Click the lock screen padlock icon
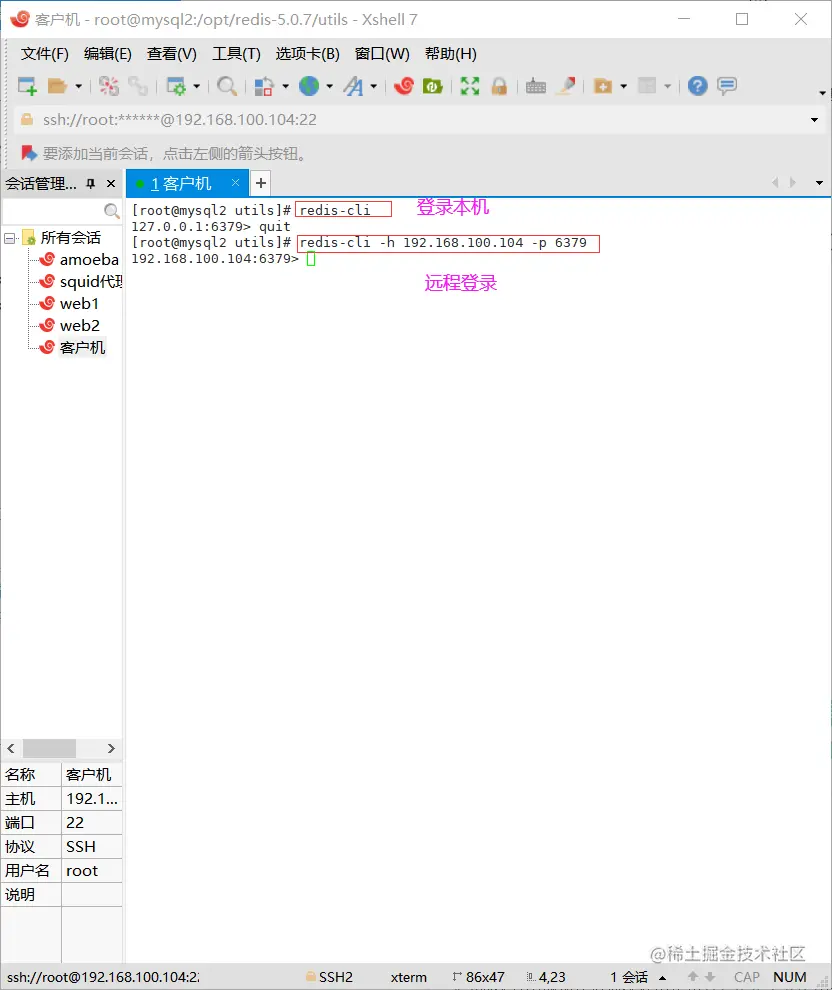 coord(499,86)
